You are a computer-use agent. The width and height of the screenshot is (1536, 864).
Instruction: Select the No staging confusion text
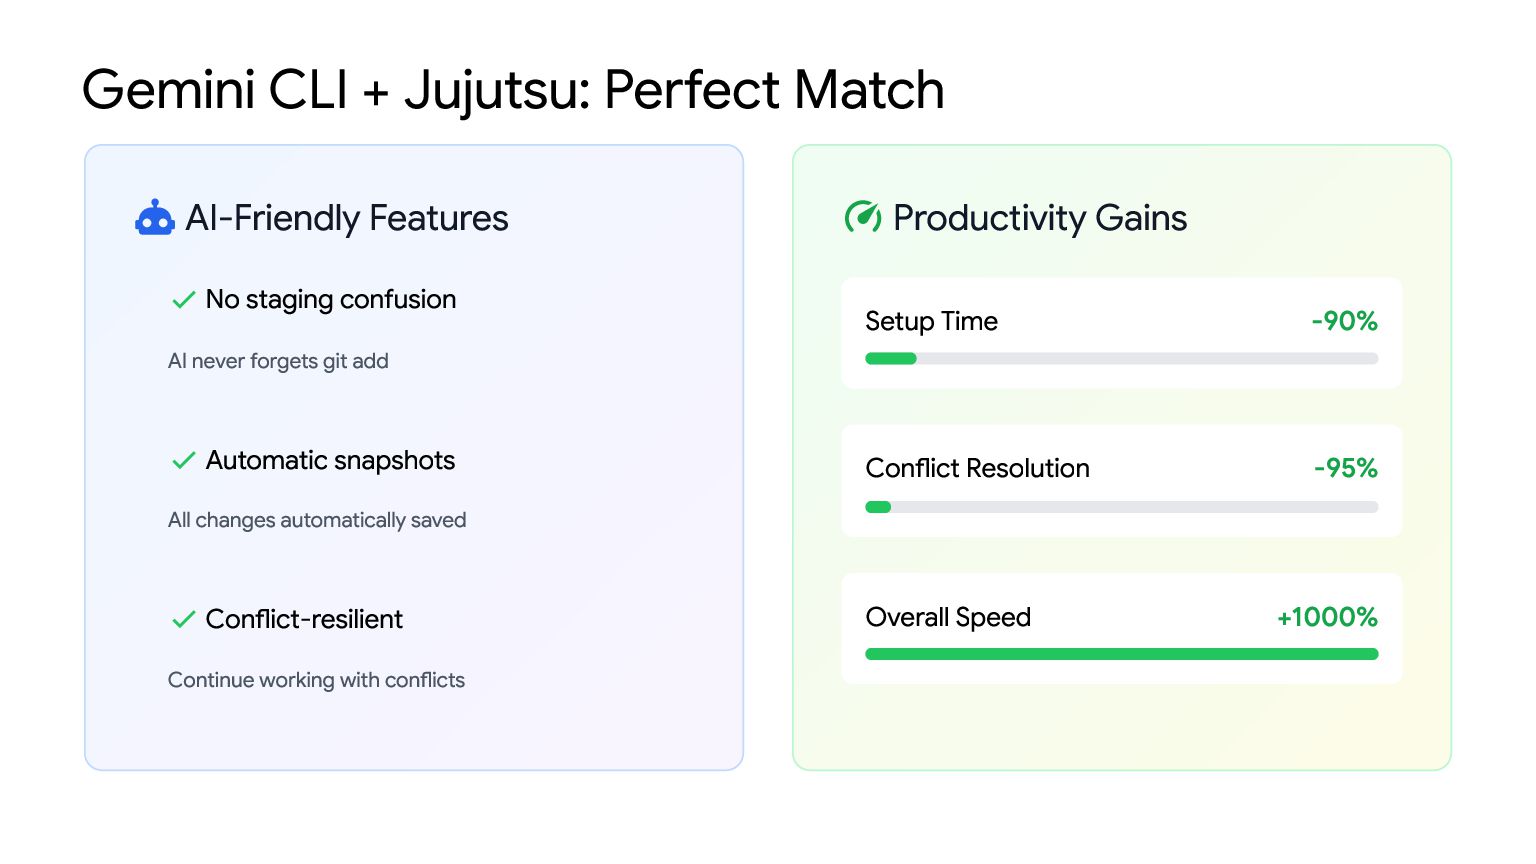(x=331, y=300)
